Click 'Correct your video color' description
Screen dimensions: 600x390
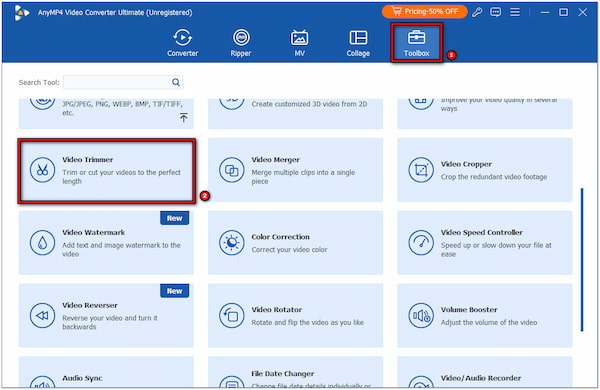[289, 250]
